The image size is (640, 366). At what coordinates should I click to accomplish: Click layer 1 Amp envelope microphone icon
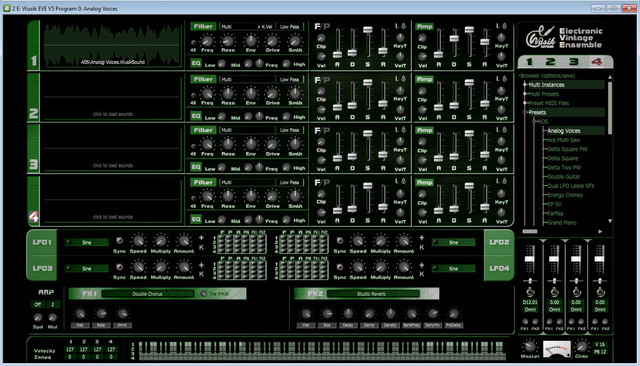click(504, 26)
